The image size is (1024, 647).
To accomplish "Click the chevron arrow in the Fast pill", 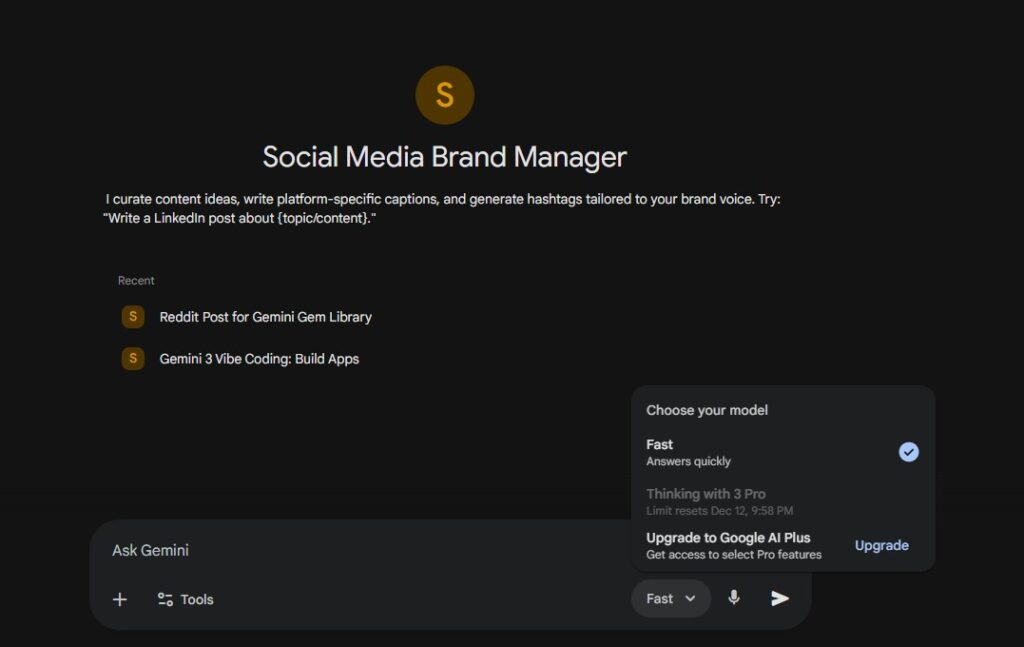I will coord(690,599).
